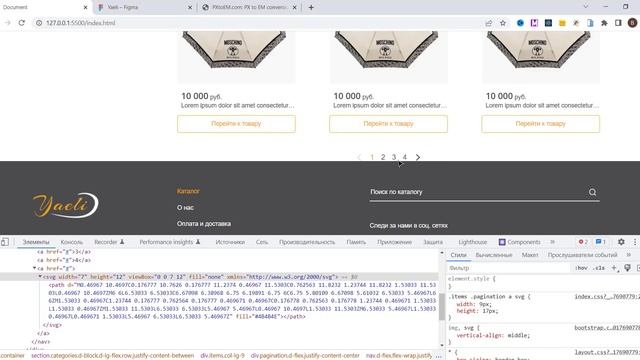Go to next page with pagination right arrow
Screen dimensions: 640x360
click(x=418, y=157)
